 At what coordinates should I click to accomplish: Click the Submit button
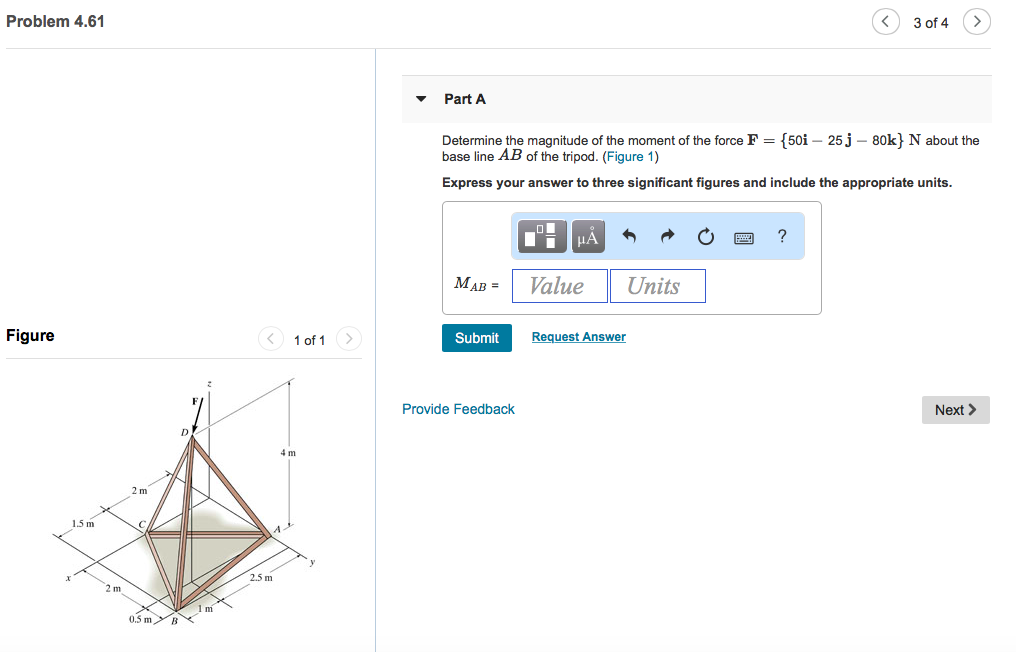(476, 338)
